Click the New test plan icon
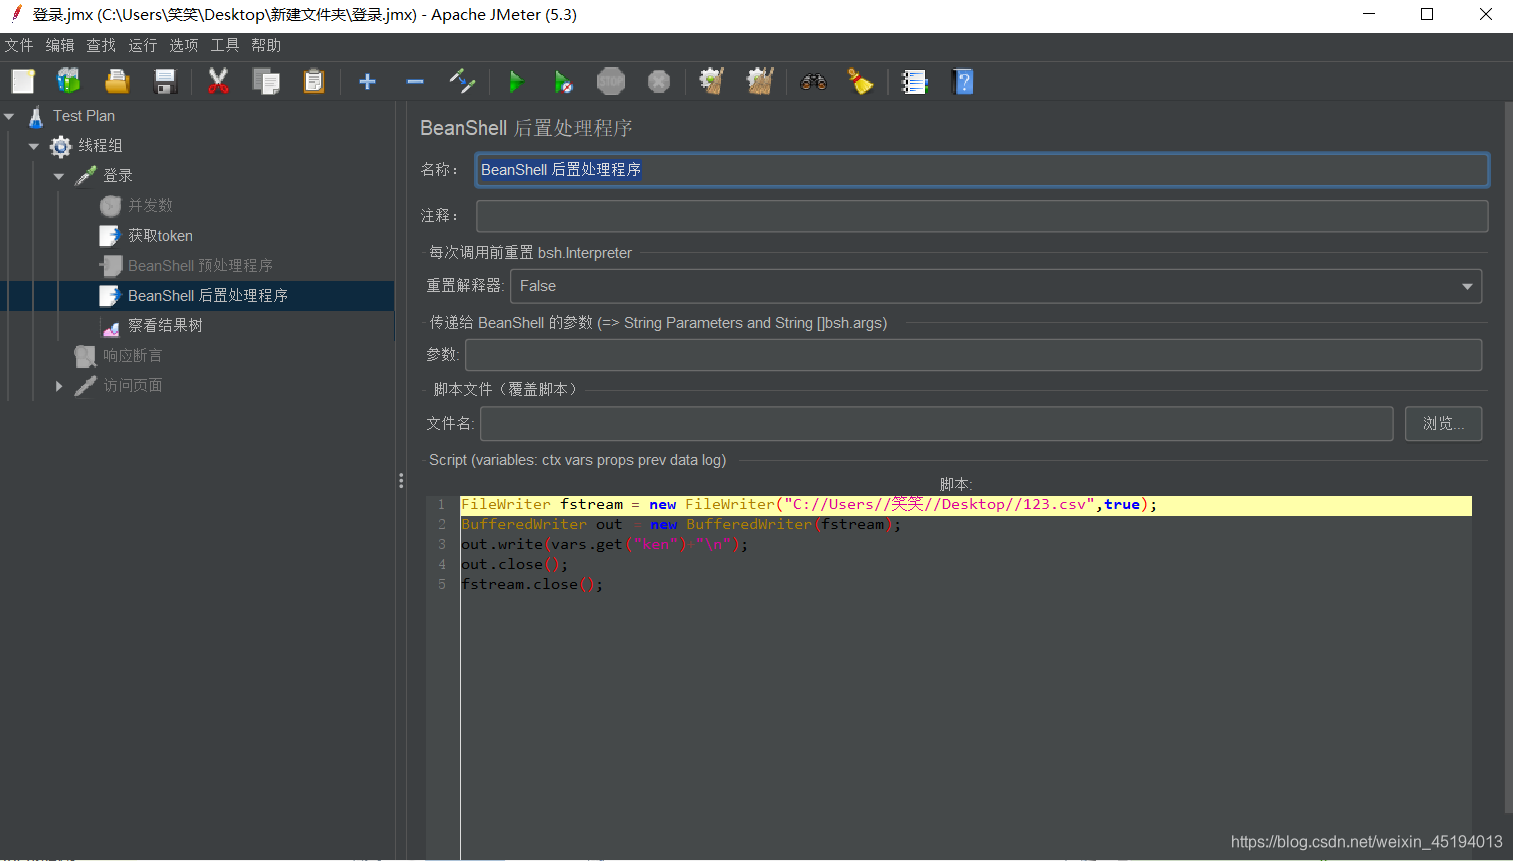The width and height of the screenshot is (1513, 861). [x=23, y=81]
